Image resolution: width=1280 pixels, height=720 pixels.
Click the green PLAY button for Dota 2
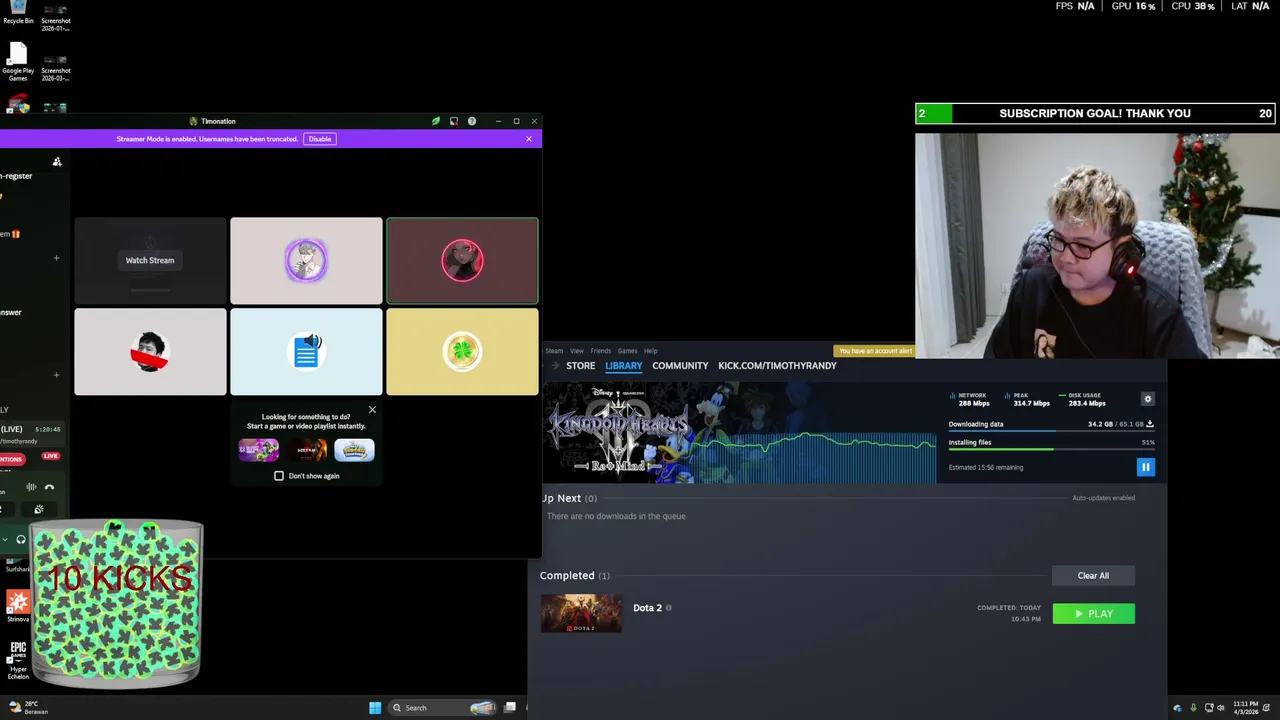click(x=1093, y=614)
